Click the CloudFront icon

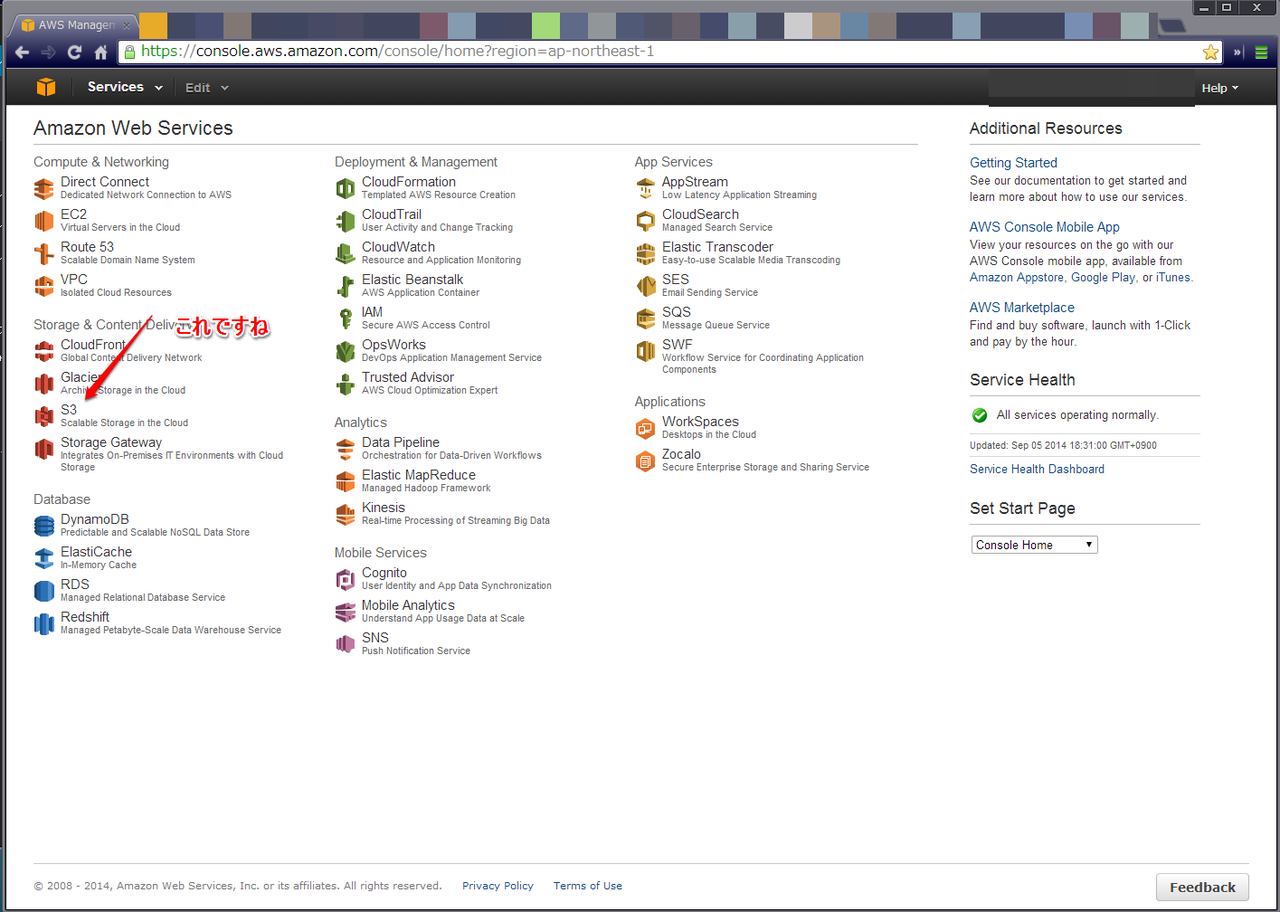point(44,351)
